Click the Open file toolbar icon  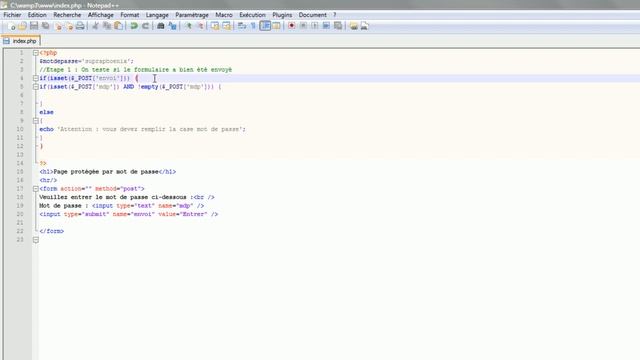tap(22, 26)
